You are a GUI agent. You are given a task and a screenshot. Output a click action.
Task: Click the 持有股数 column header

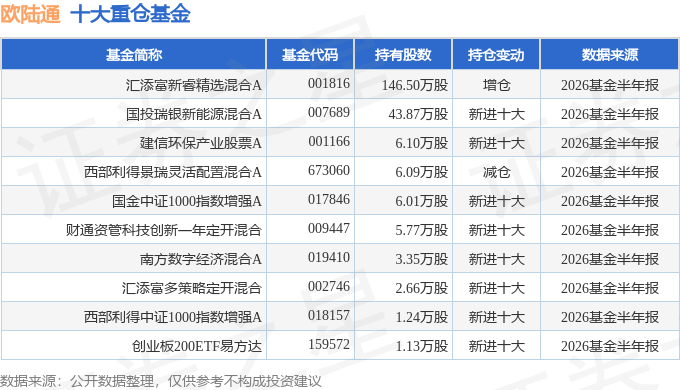403,55
